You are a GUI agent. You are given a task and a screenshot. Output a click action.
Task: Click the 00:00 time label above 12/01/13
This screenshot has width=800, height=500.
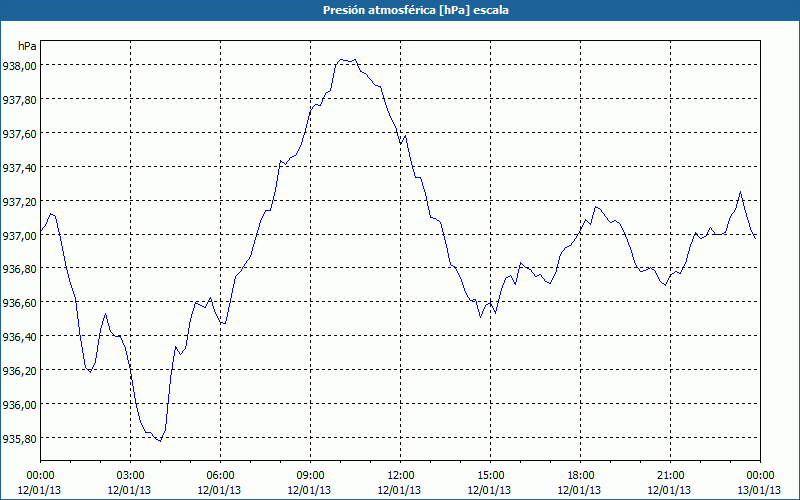(x=40, y=476)
